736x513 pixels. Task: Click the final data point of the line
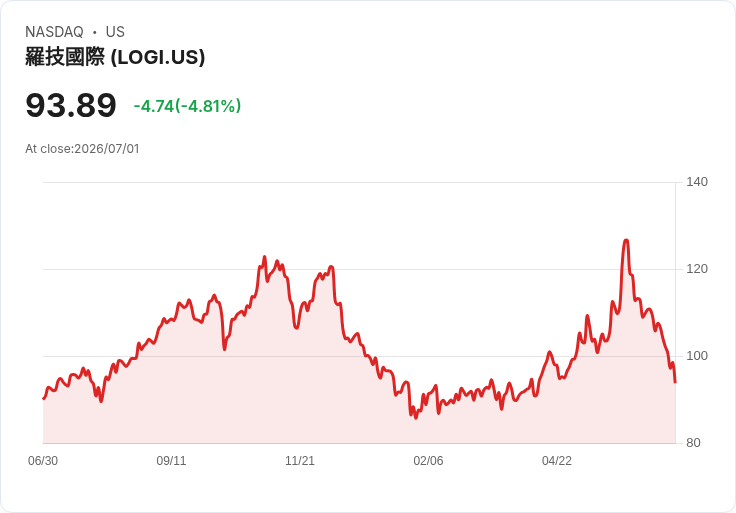[x=675, y=382]
